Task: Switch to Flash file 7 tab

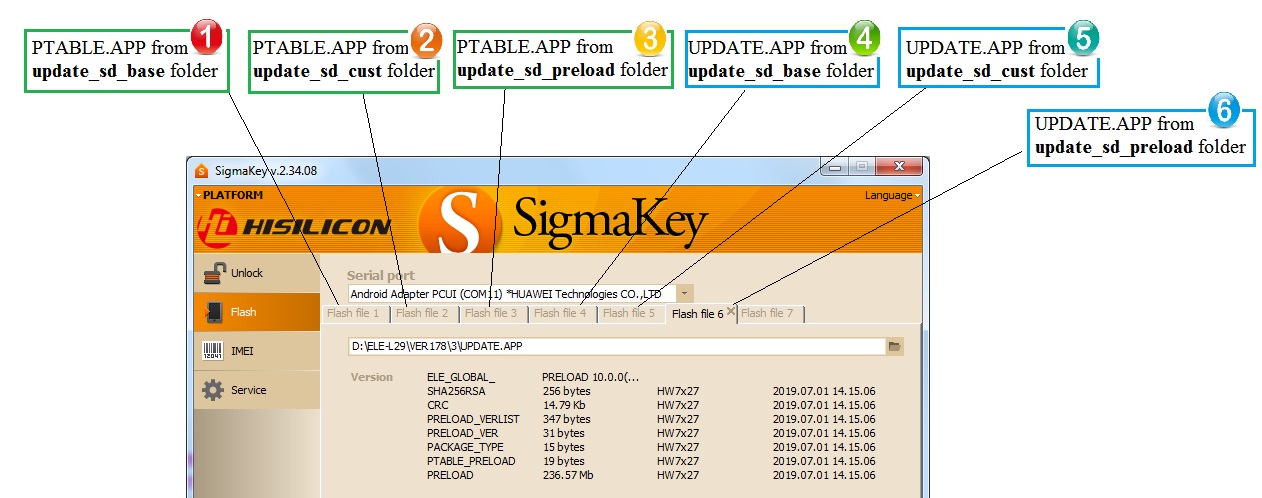Action: pyautogui.click(x=770, y=313)
